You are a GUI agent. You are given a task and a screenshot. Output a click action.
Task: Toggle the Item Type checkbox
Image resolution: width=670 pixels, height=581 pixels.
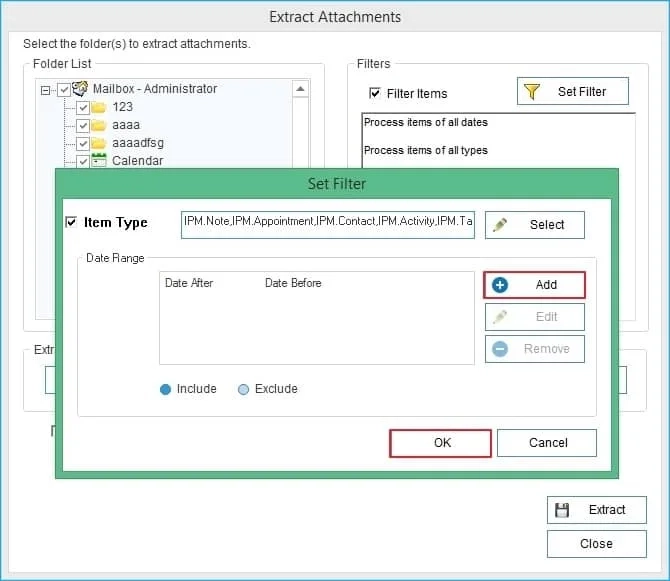pyautogui.click(x=71, y=222)
